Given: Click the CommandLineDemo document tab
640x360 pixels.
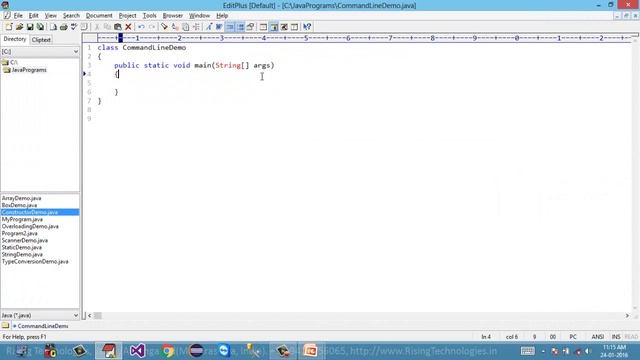Looking at the screenshot, I should click(x=40, y=326).
